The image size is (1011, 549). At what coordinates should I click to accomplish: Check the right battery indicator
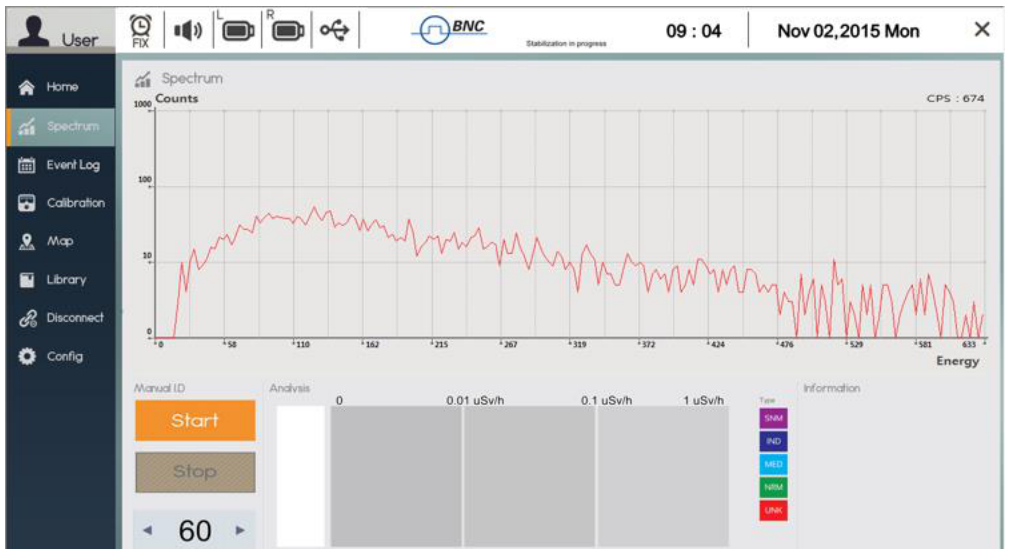287,30
